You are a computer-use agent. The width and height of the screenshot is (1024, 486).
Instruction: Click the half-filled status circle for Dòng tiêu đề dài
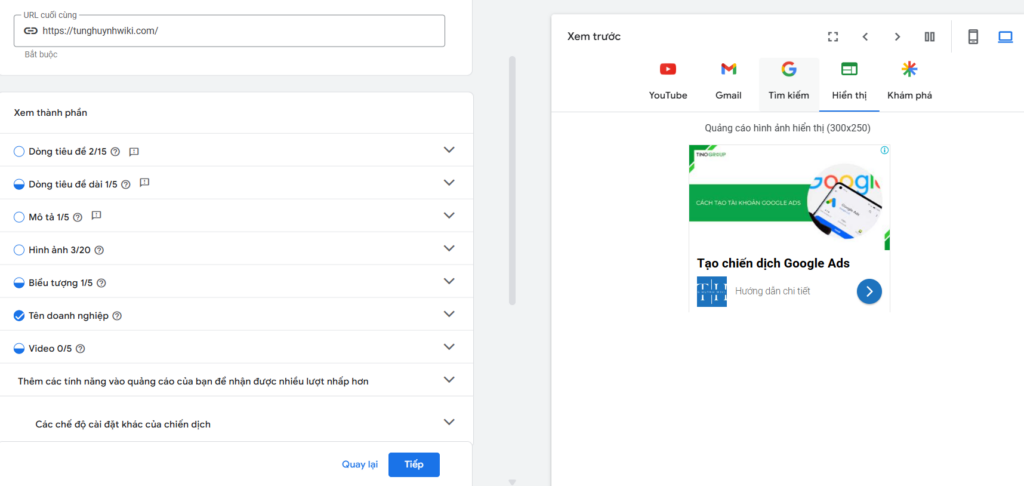[x=19, y=185]
